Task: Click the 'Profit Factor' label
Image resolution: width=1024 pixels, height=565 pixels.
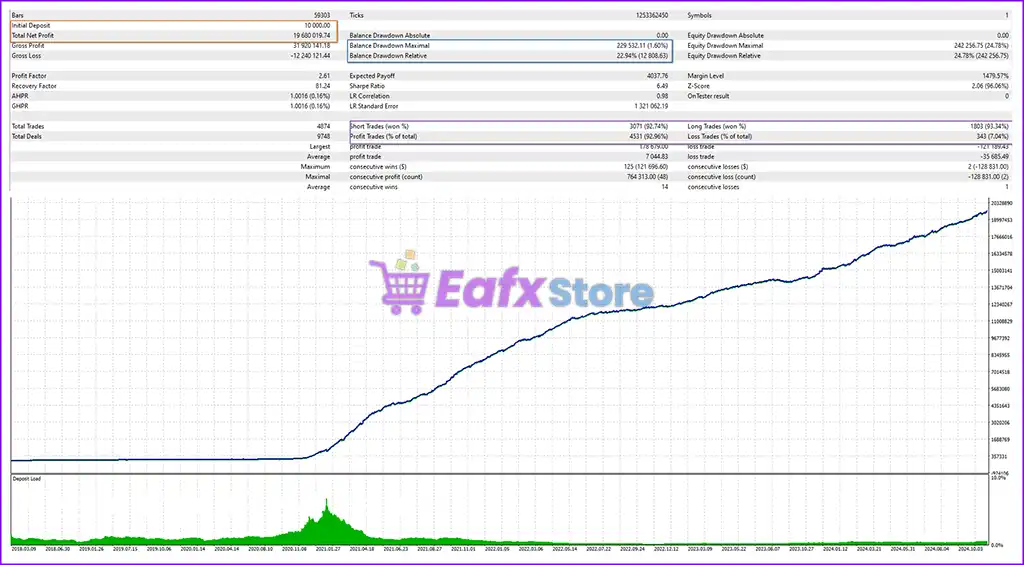Action: [x=29, y=76]
